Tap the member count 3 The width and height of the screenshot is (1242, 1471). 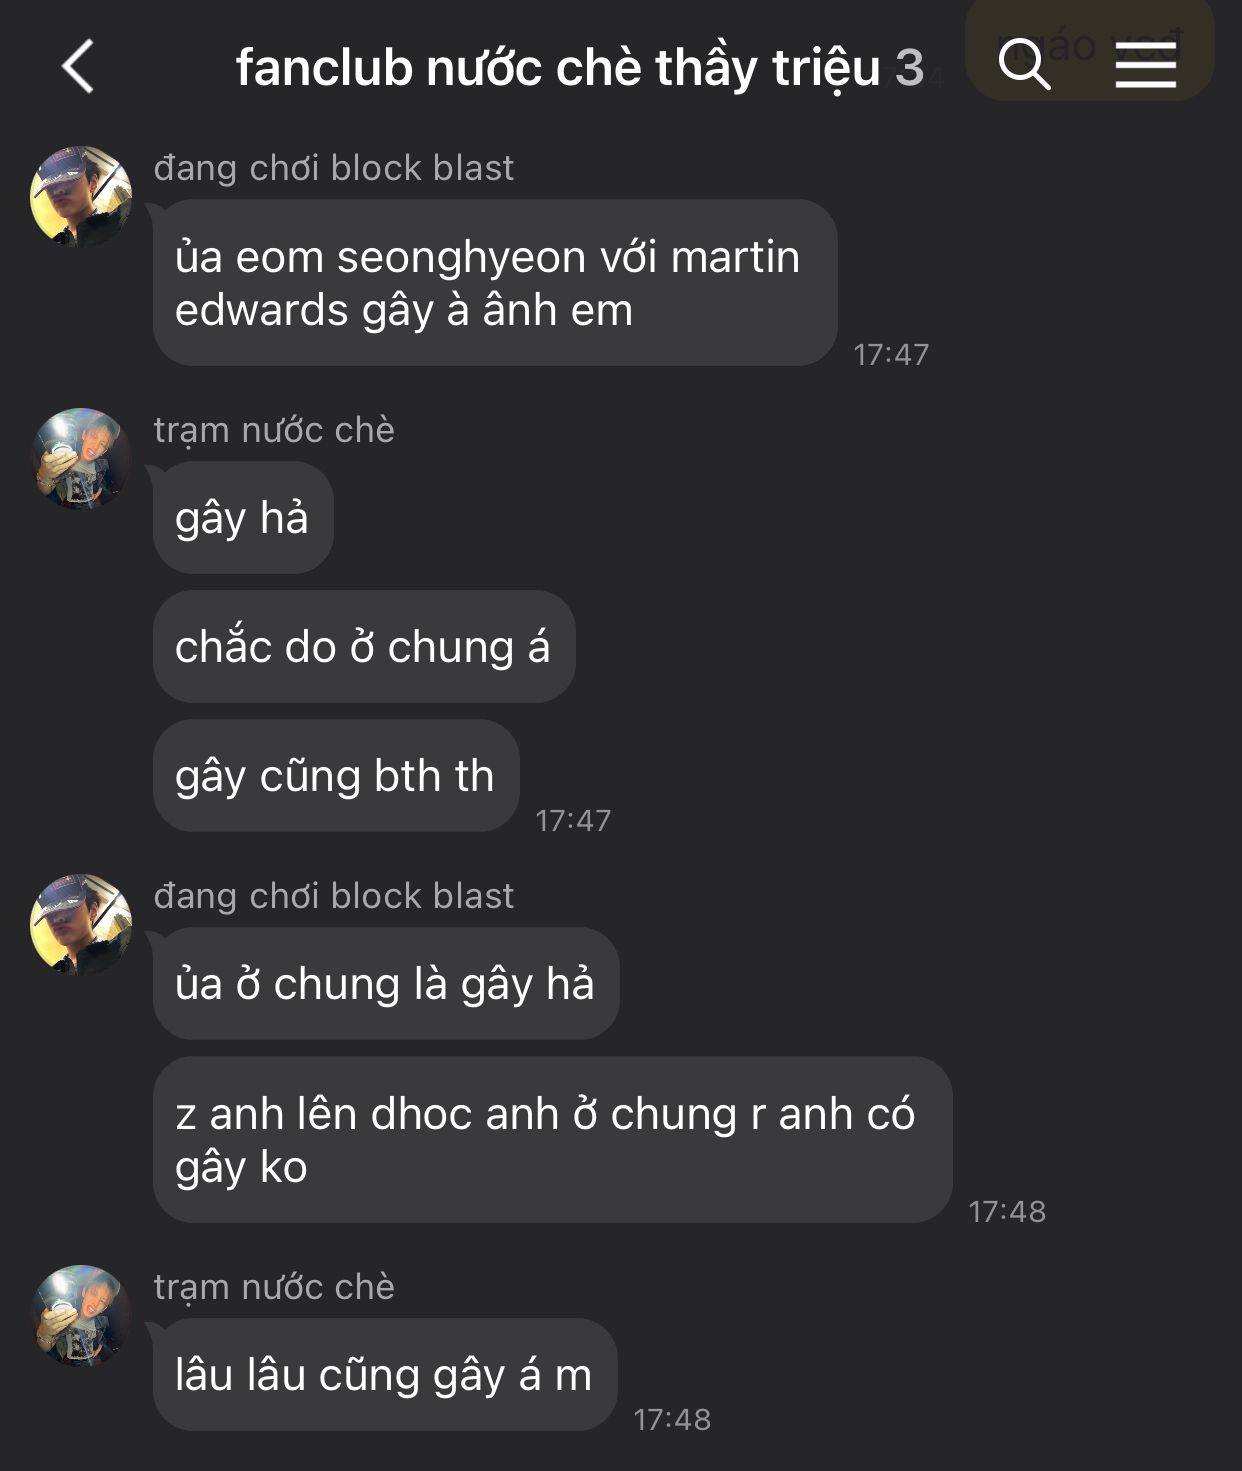coord(909,68)
